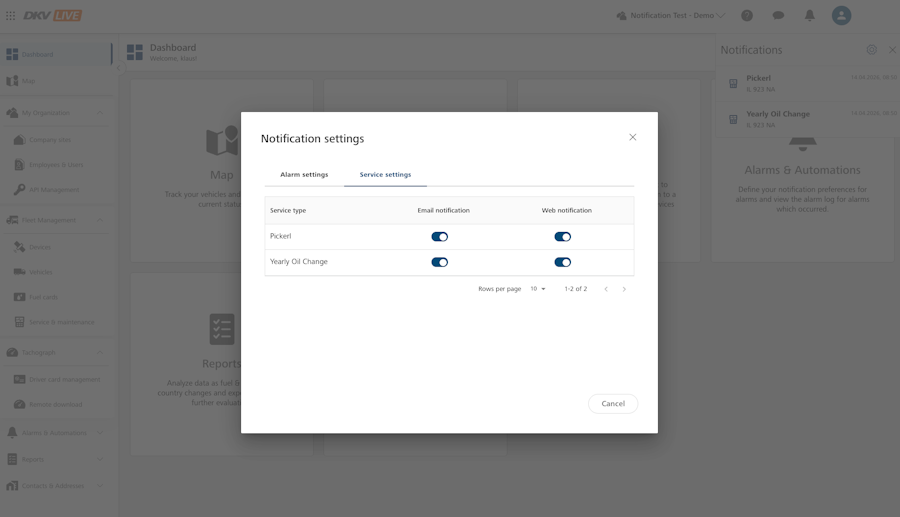Viewport: 900px width, 517px height.
Task: Toggle Pickerl email notification switch
Action: [x=440, y=236]
